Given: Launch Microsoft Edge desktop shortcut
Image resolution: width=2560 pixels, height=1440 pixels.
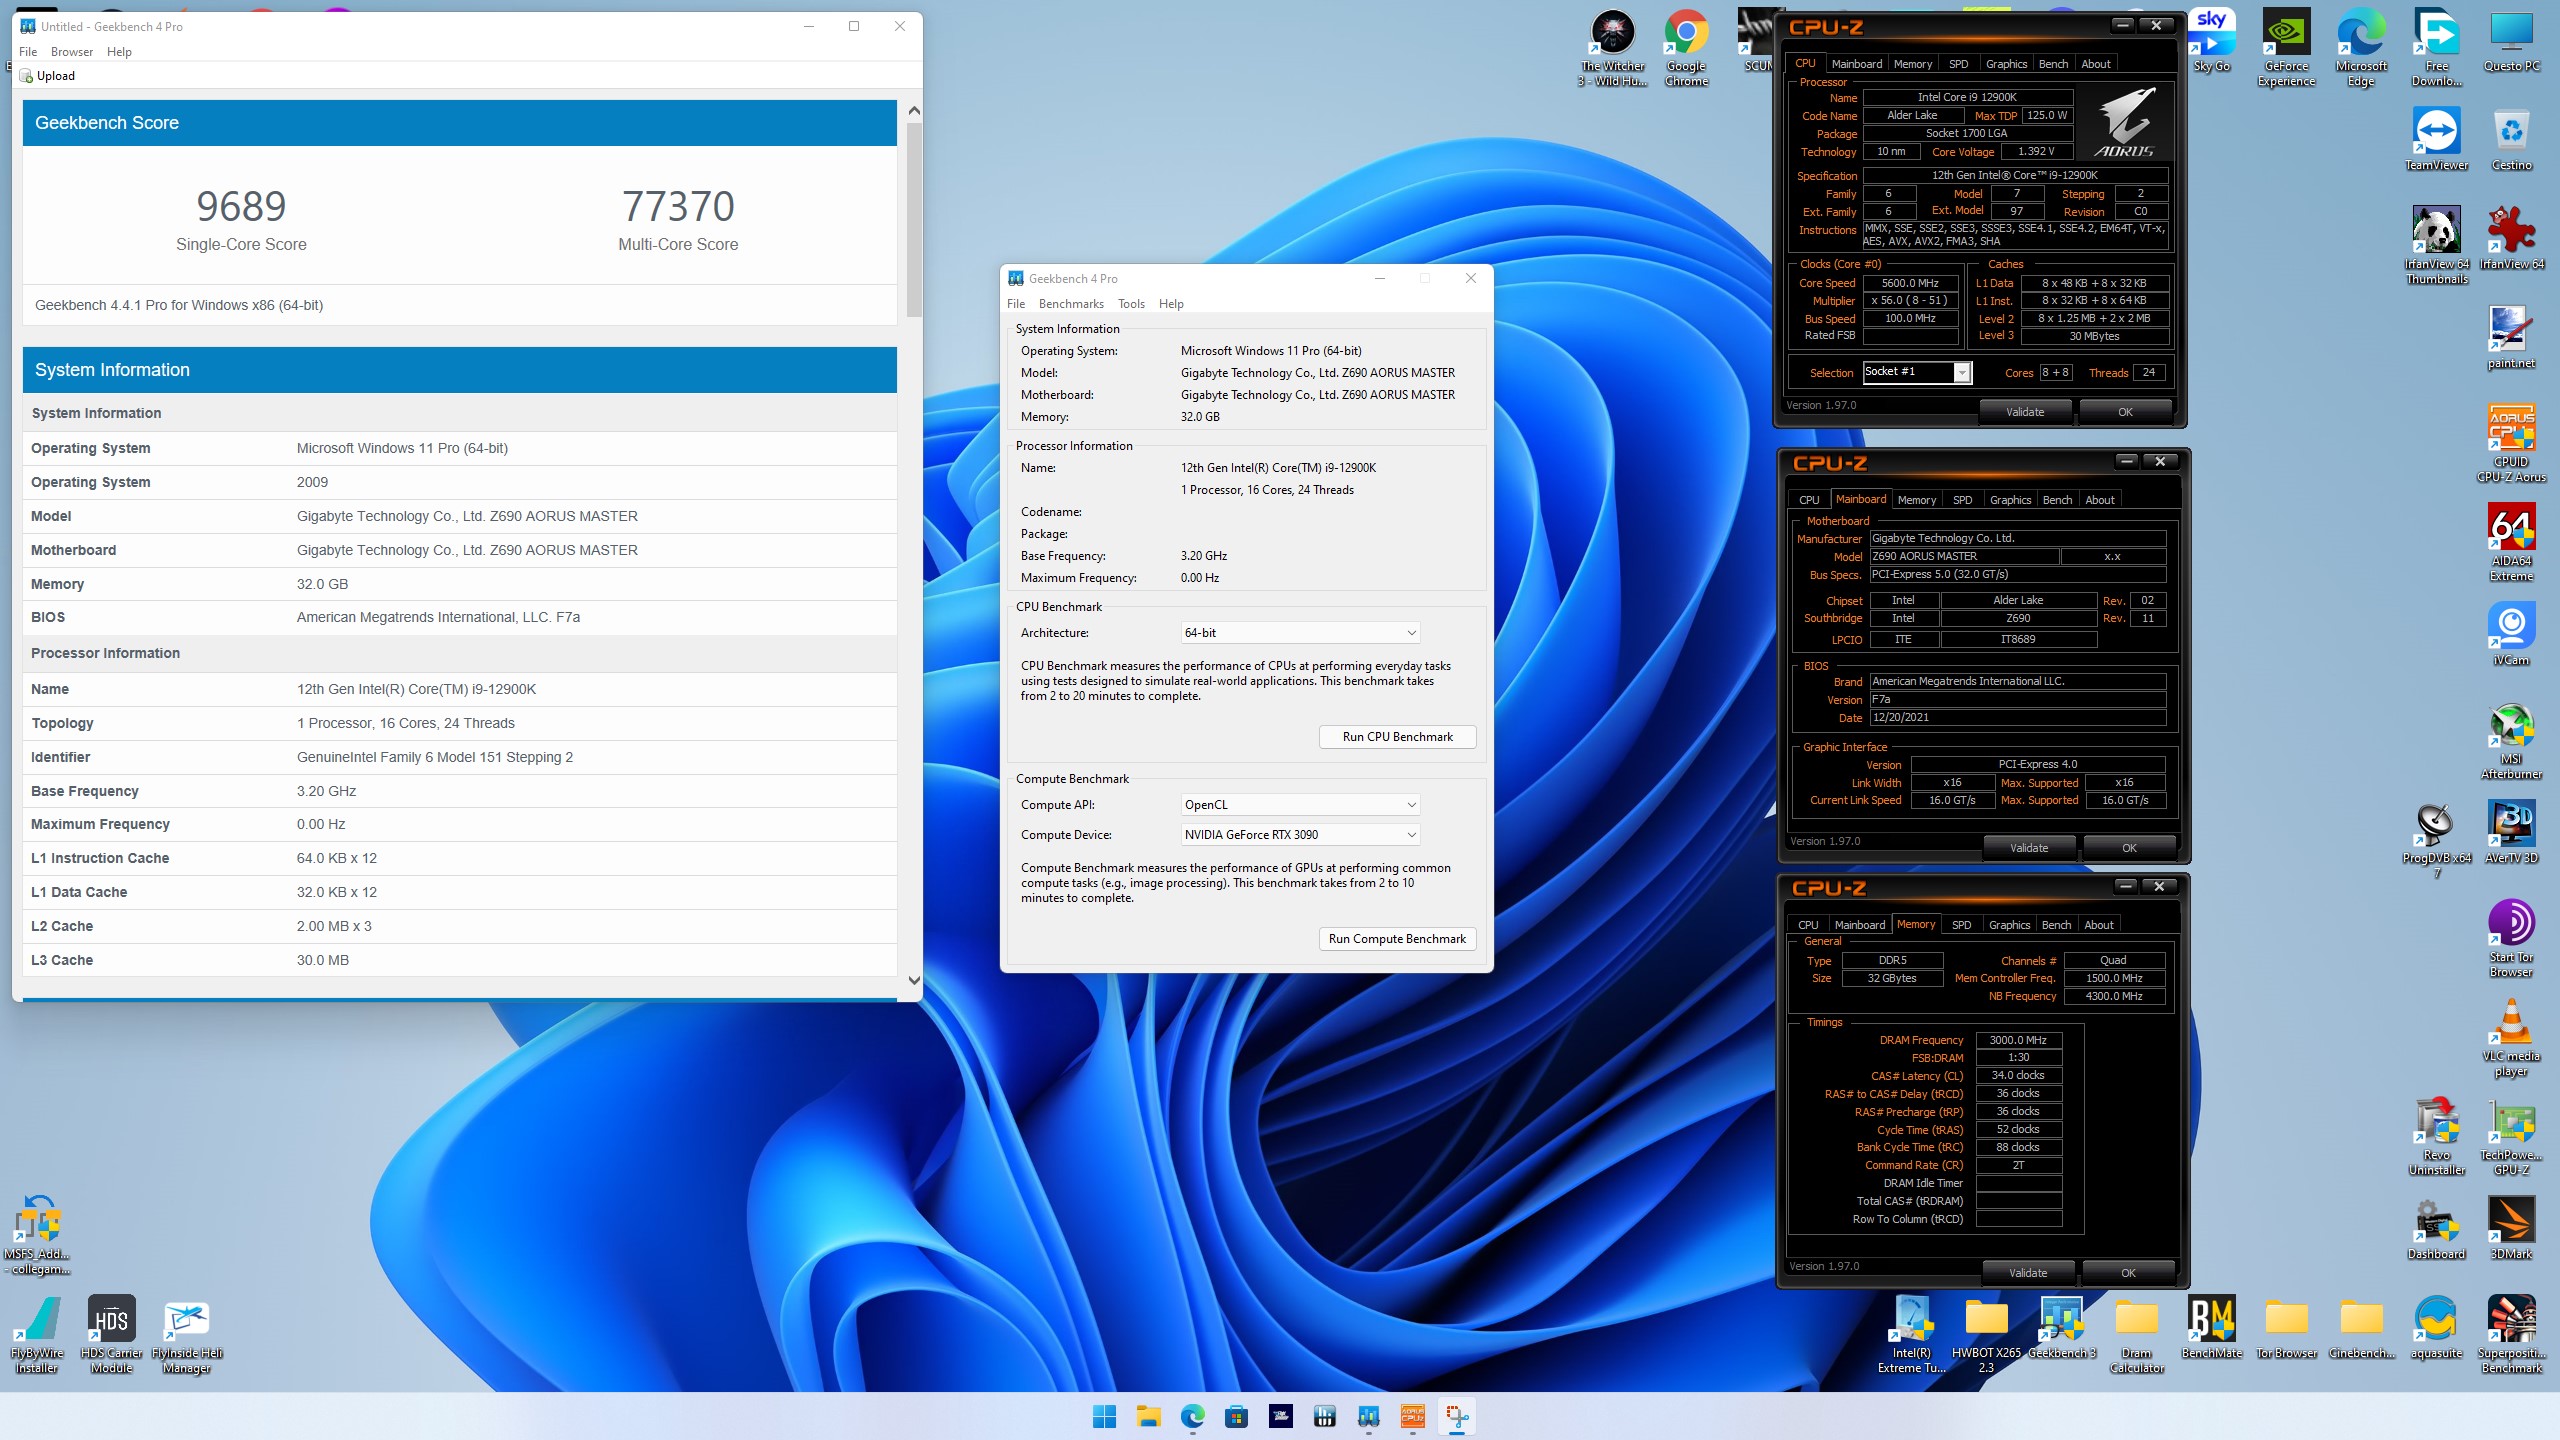Looking at the screenshot, I should [2361, 48].
